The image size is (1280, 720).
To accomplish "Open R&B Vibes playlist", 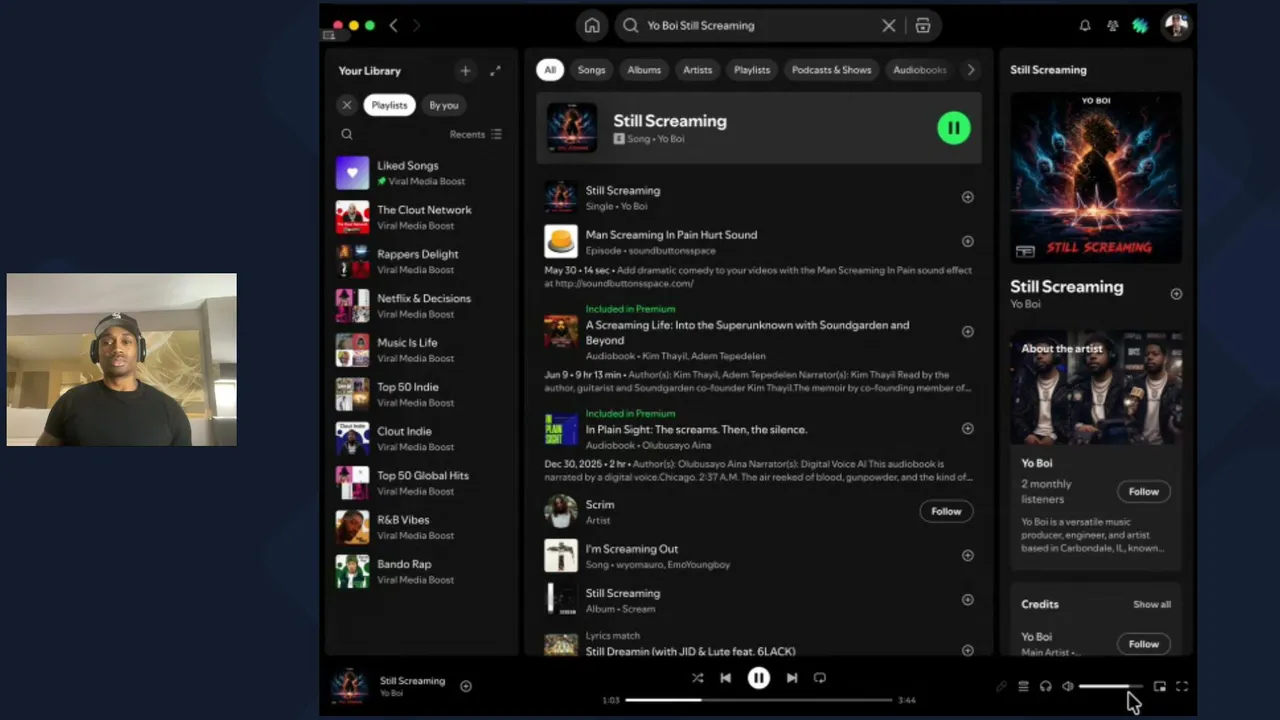I will [x=421, y=527].
